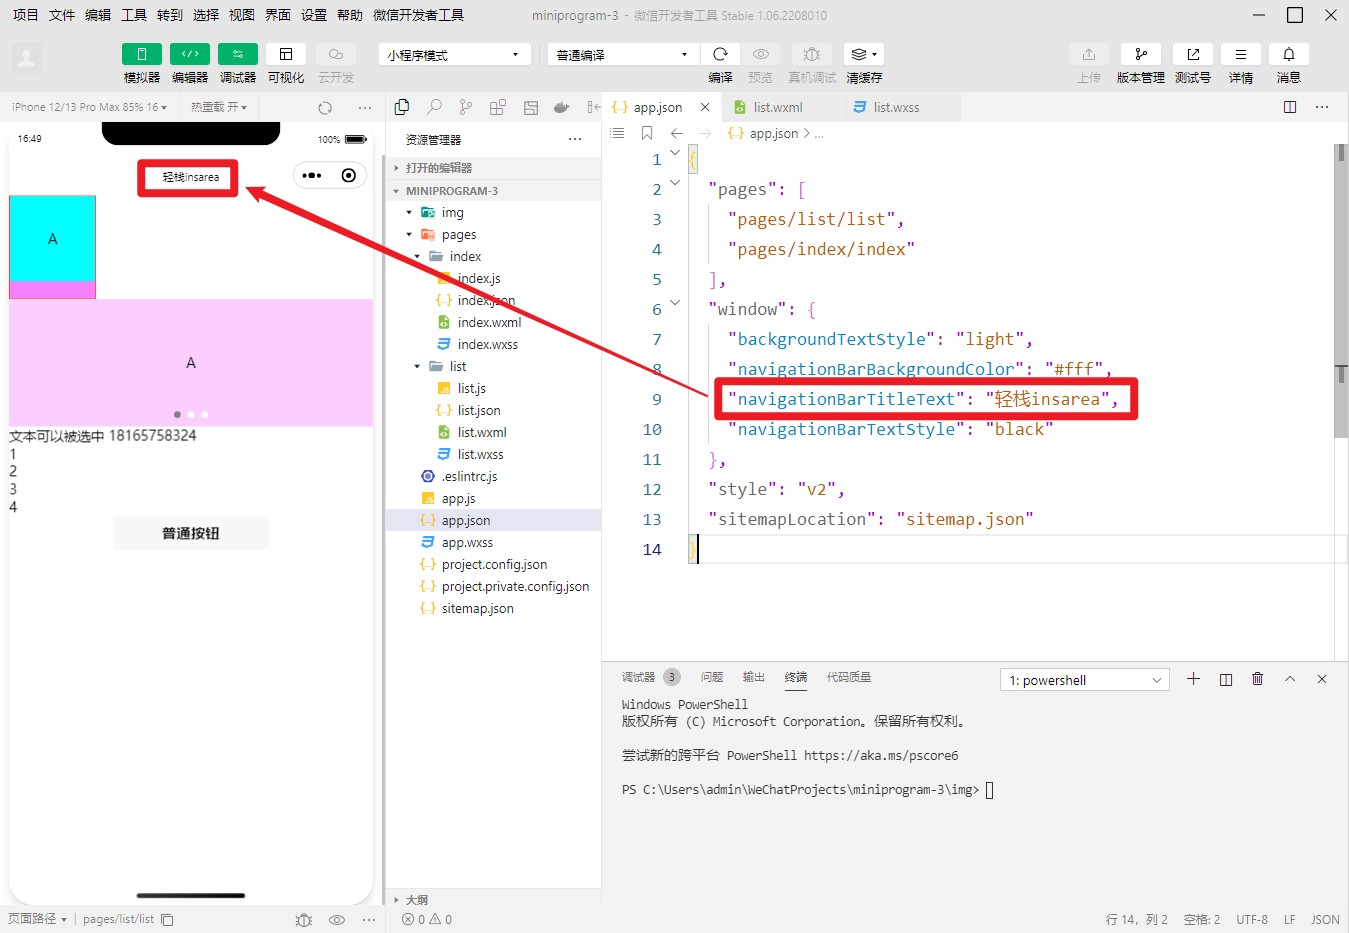Image resolution: width=1349 pixels, height=933 pixels.
Task: Open the details (详情) panel
Action: 1241,54
